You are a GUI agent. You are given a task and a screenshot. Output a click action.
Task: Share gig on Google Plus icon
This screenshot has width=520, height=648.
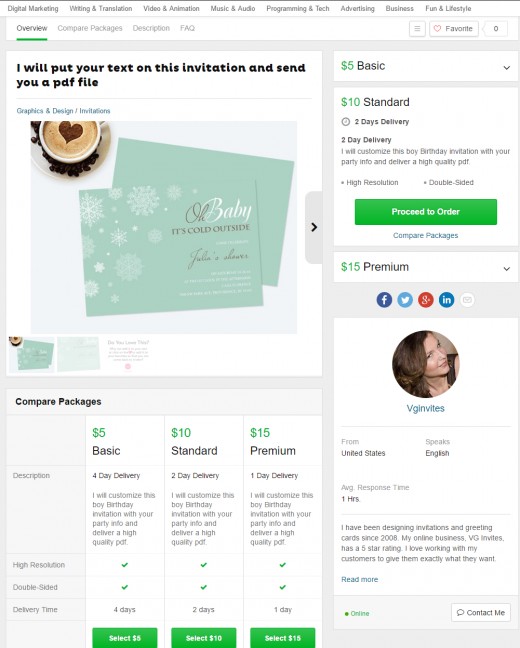click(x=425, y=300)
